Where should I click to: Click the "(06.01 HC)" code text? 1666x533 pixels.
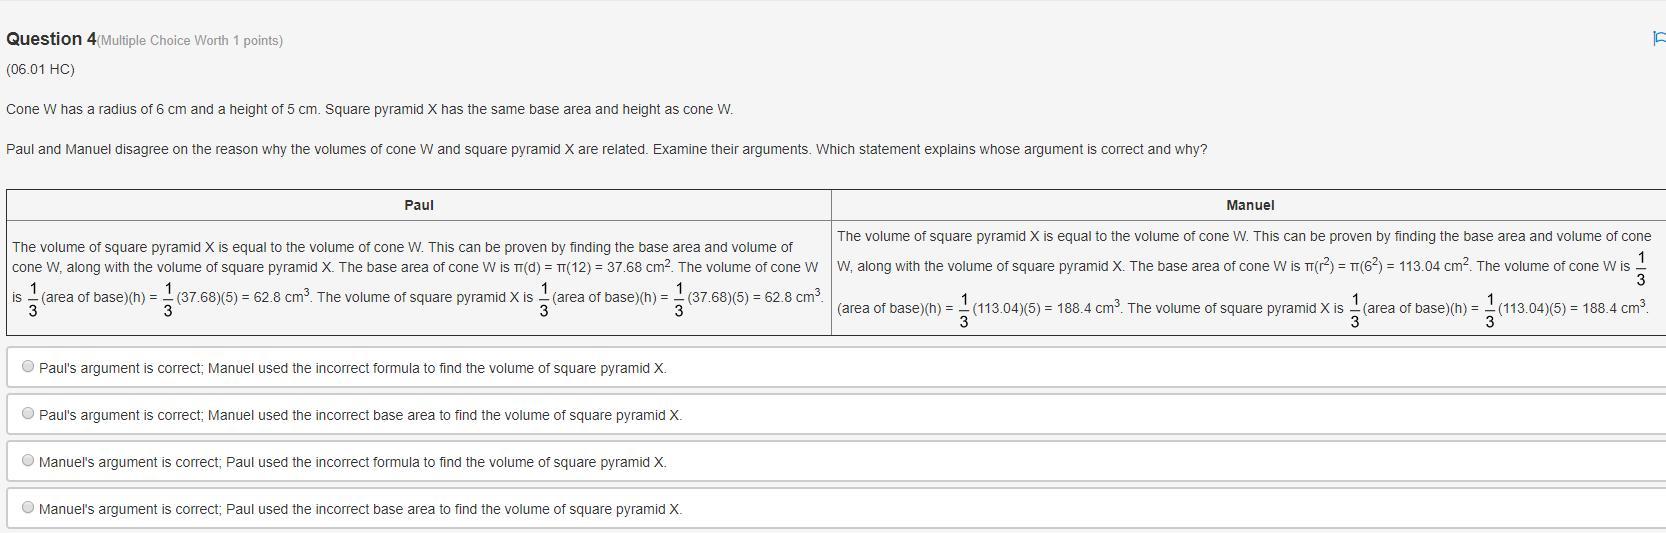click(x=40, y=69)
